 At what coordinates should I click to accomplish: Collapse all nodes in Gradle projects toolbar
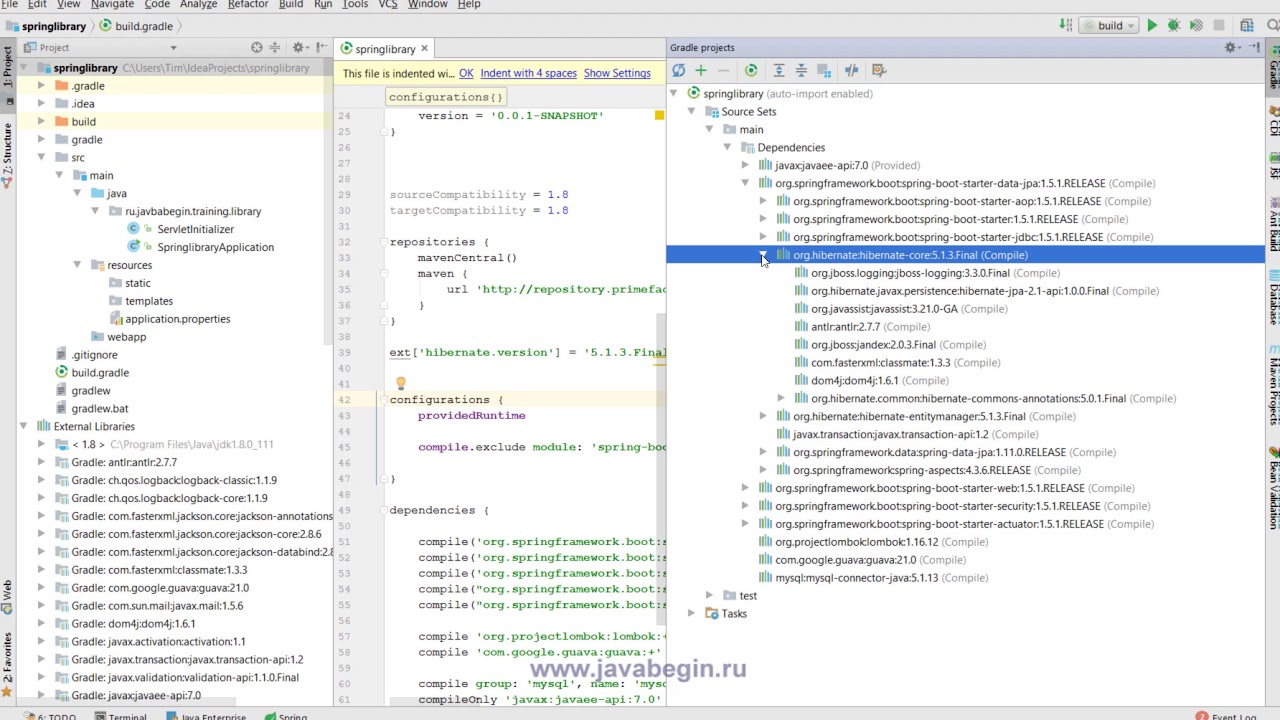pyautogui.click(x=801, y=70)
